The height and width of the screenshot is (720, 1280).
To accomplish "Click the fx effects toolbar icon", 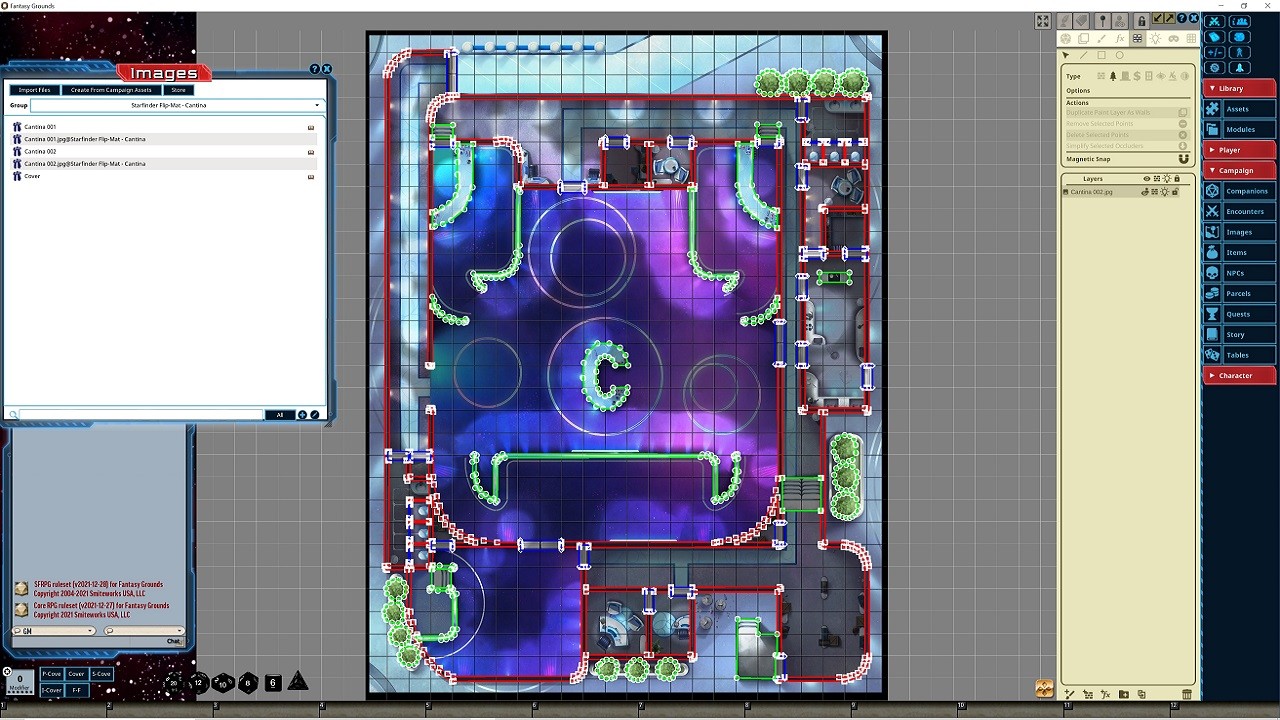I will (x=1119, y=38).
